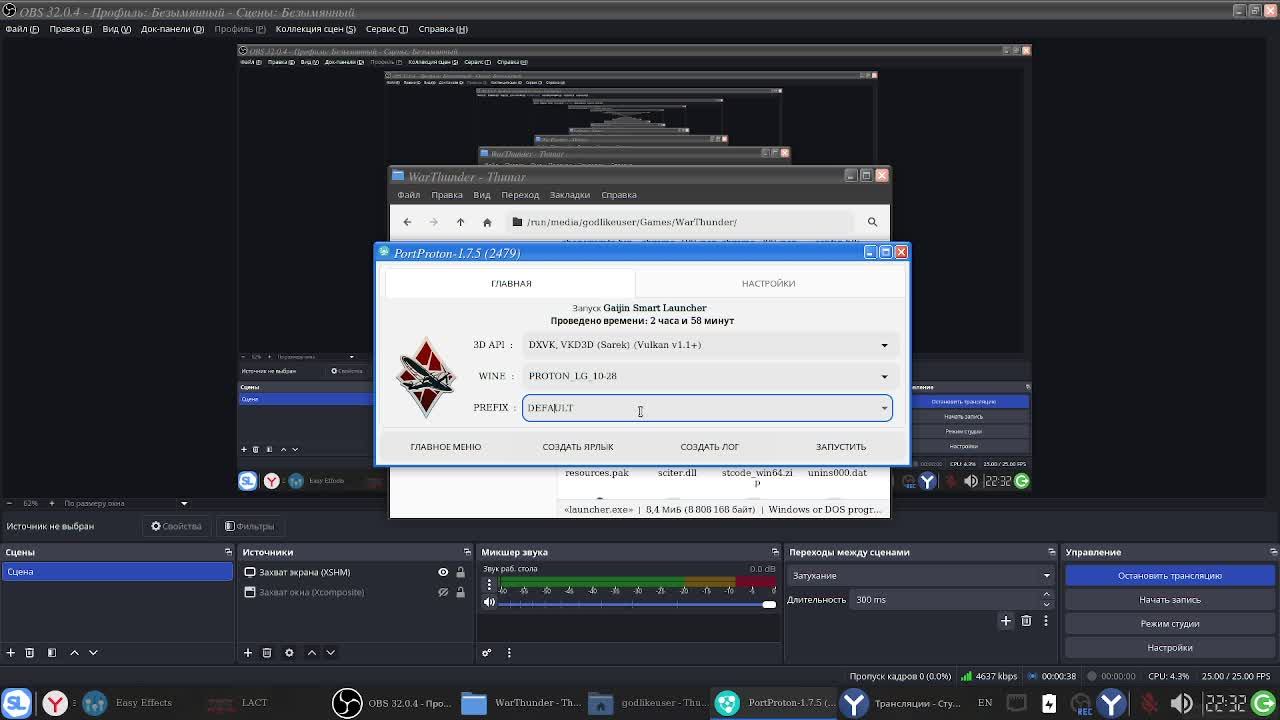The height and width of the screenshot is (720, 1280).
Task: Open the SL app launcher icon in taskbar
Action: tap(15, 703)
